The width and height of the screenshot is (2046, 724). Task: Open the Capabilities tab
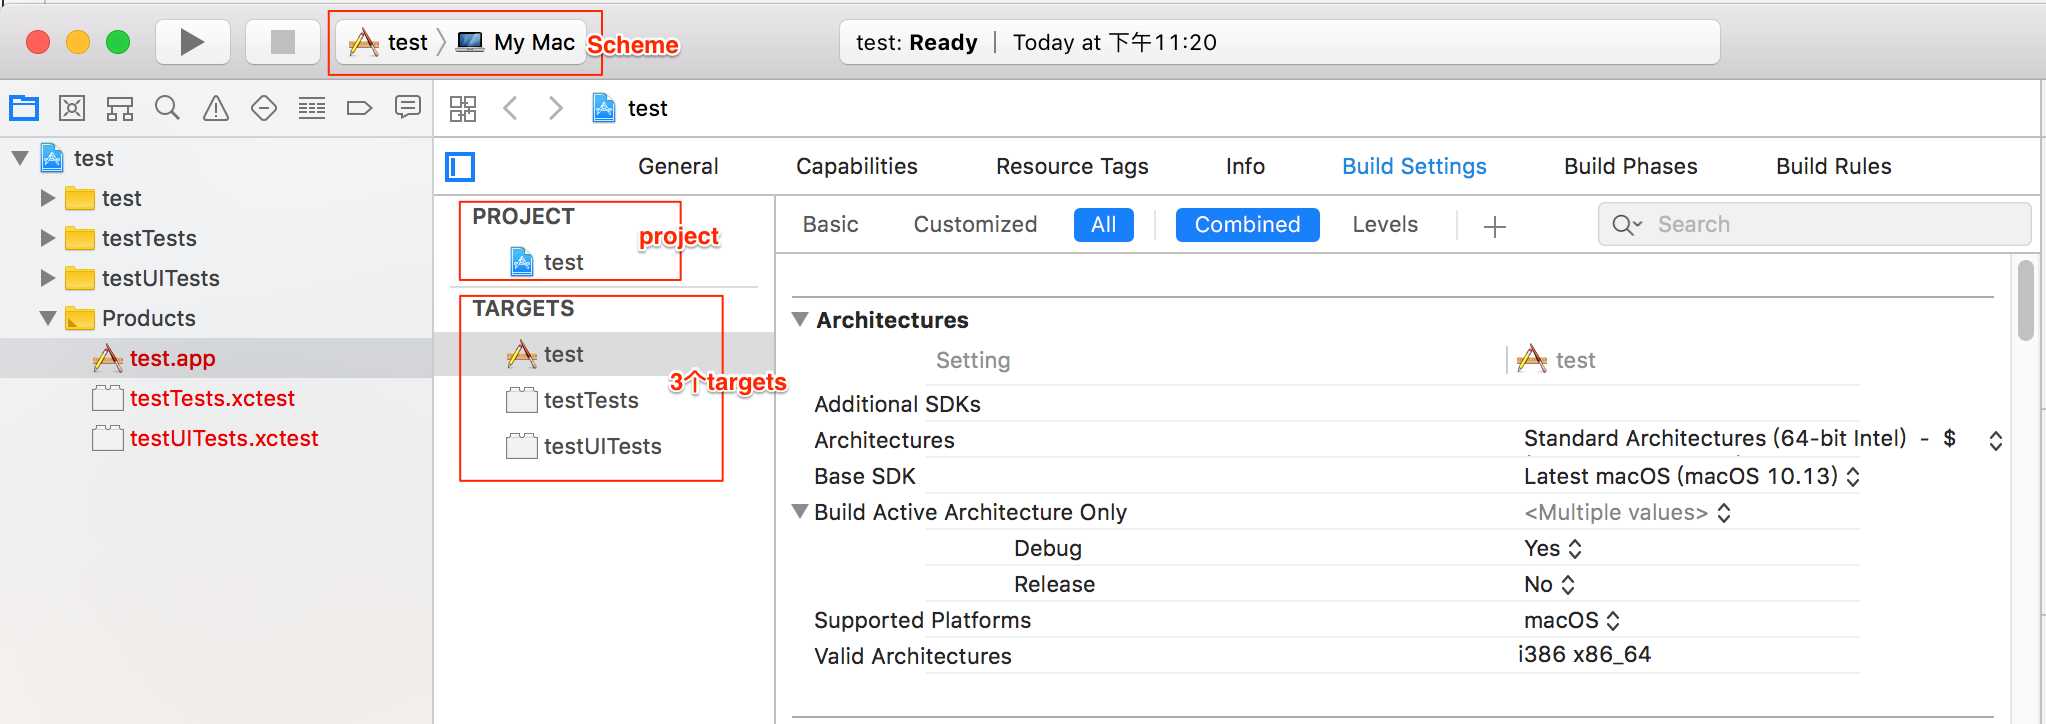[857, 166]
